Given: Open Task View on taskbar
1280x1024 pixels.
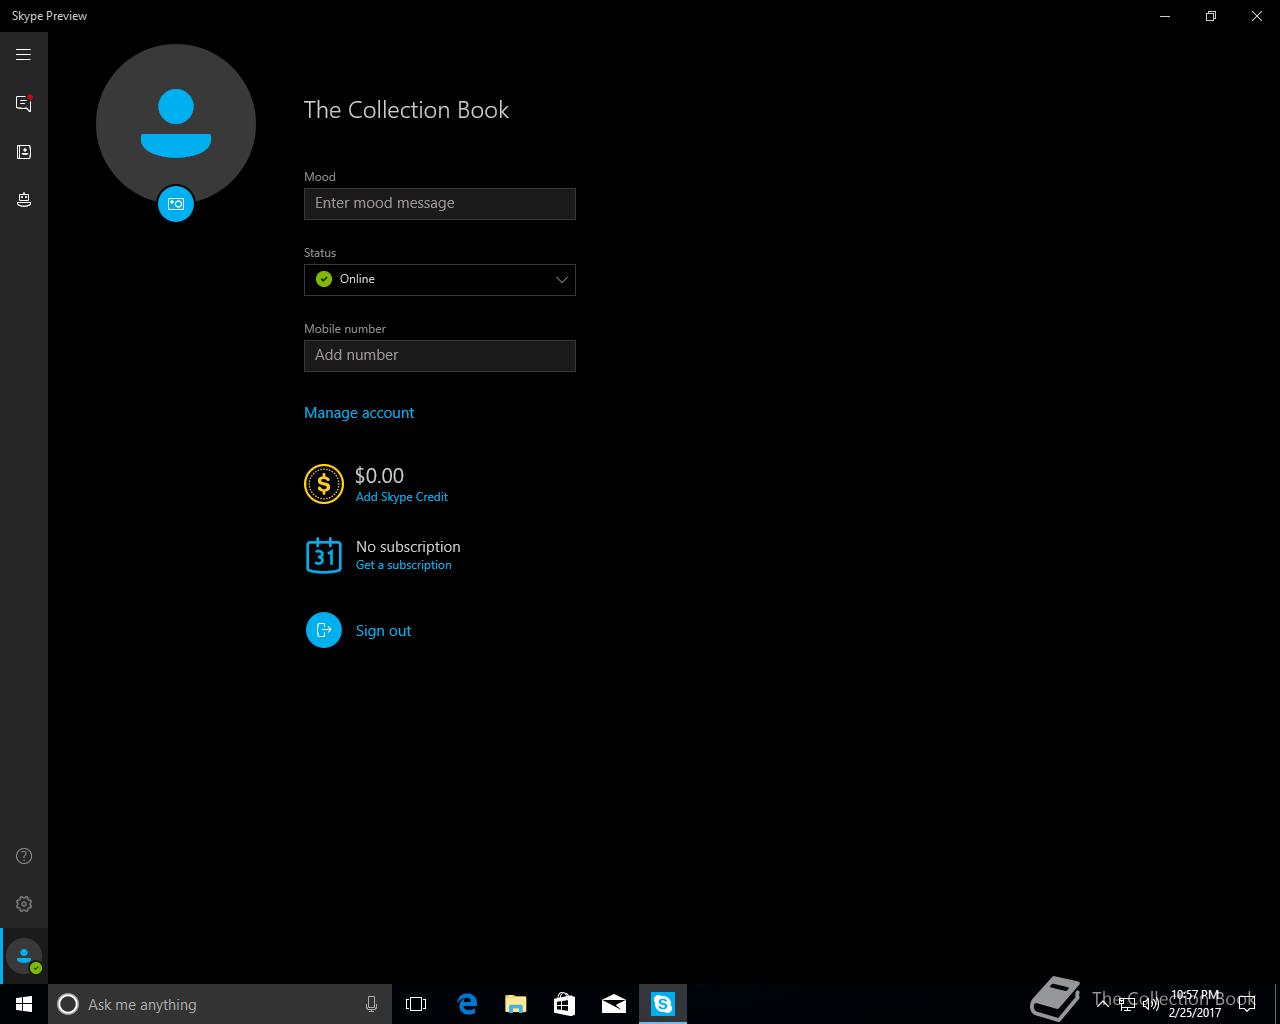Looking at the screenshot, I should click(416, 1004).
